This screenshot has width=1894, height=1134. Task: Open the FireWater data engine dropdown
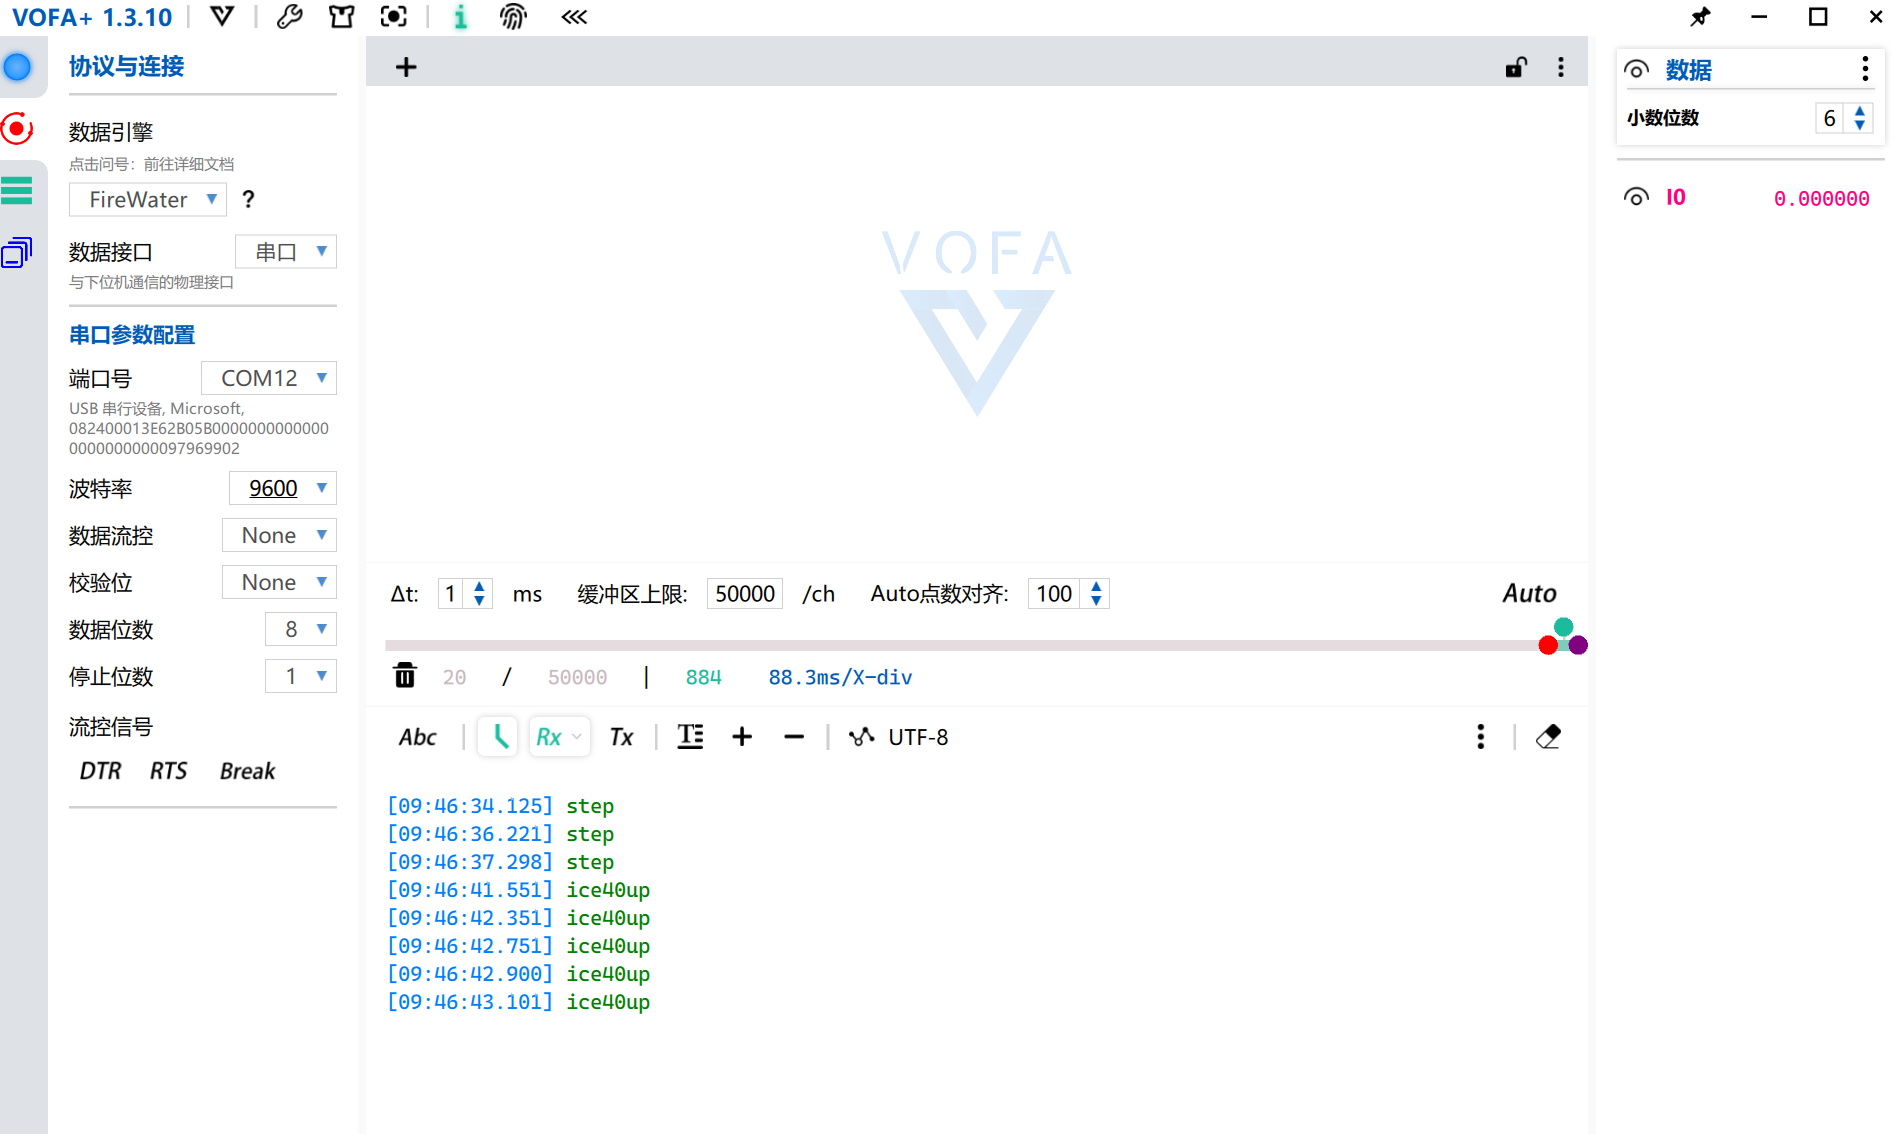[148, 199]
